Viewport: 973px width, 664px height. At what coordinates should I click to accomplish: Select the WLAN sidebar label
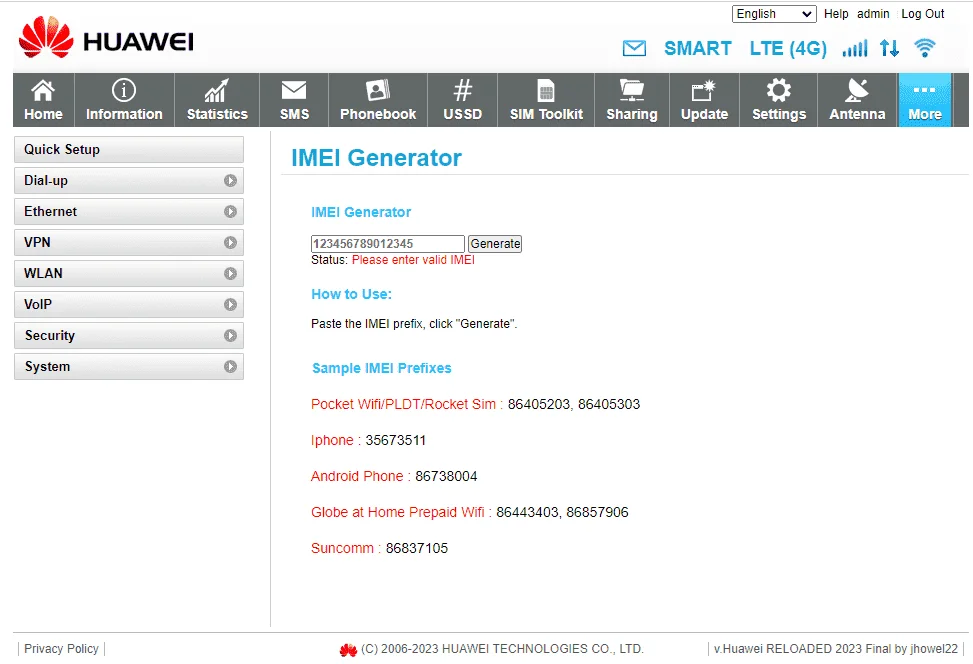tap(43, 273)
